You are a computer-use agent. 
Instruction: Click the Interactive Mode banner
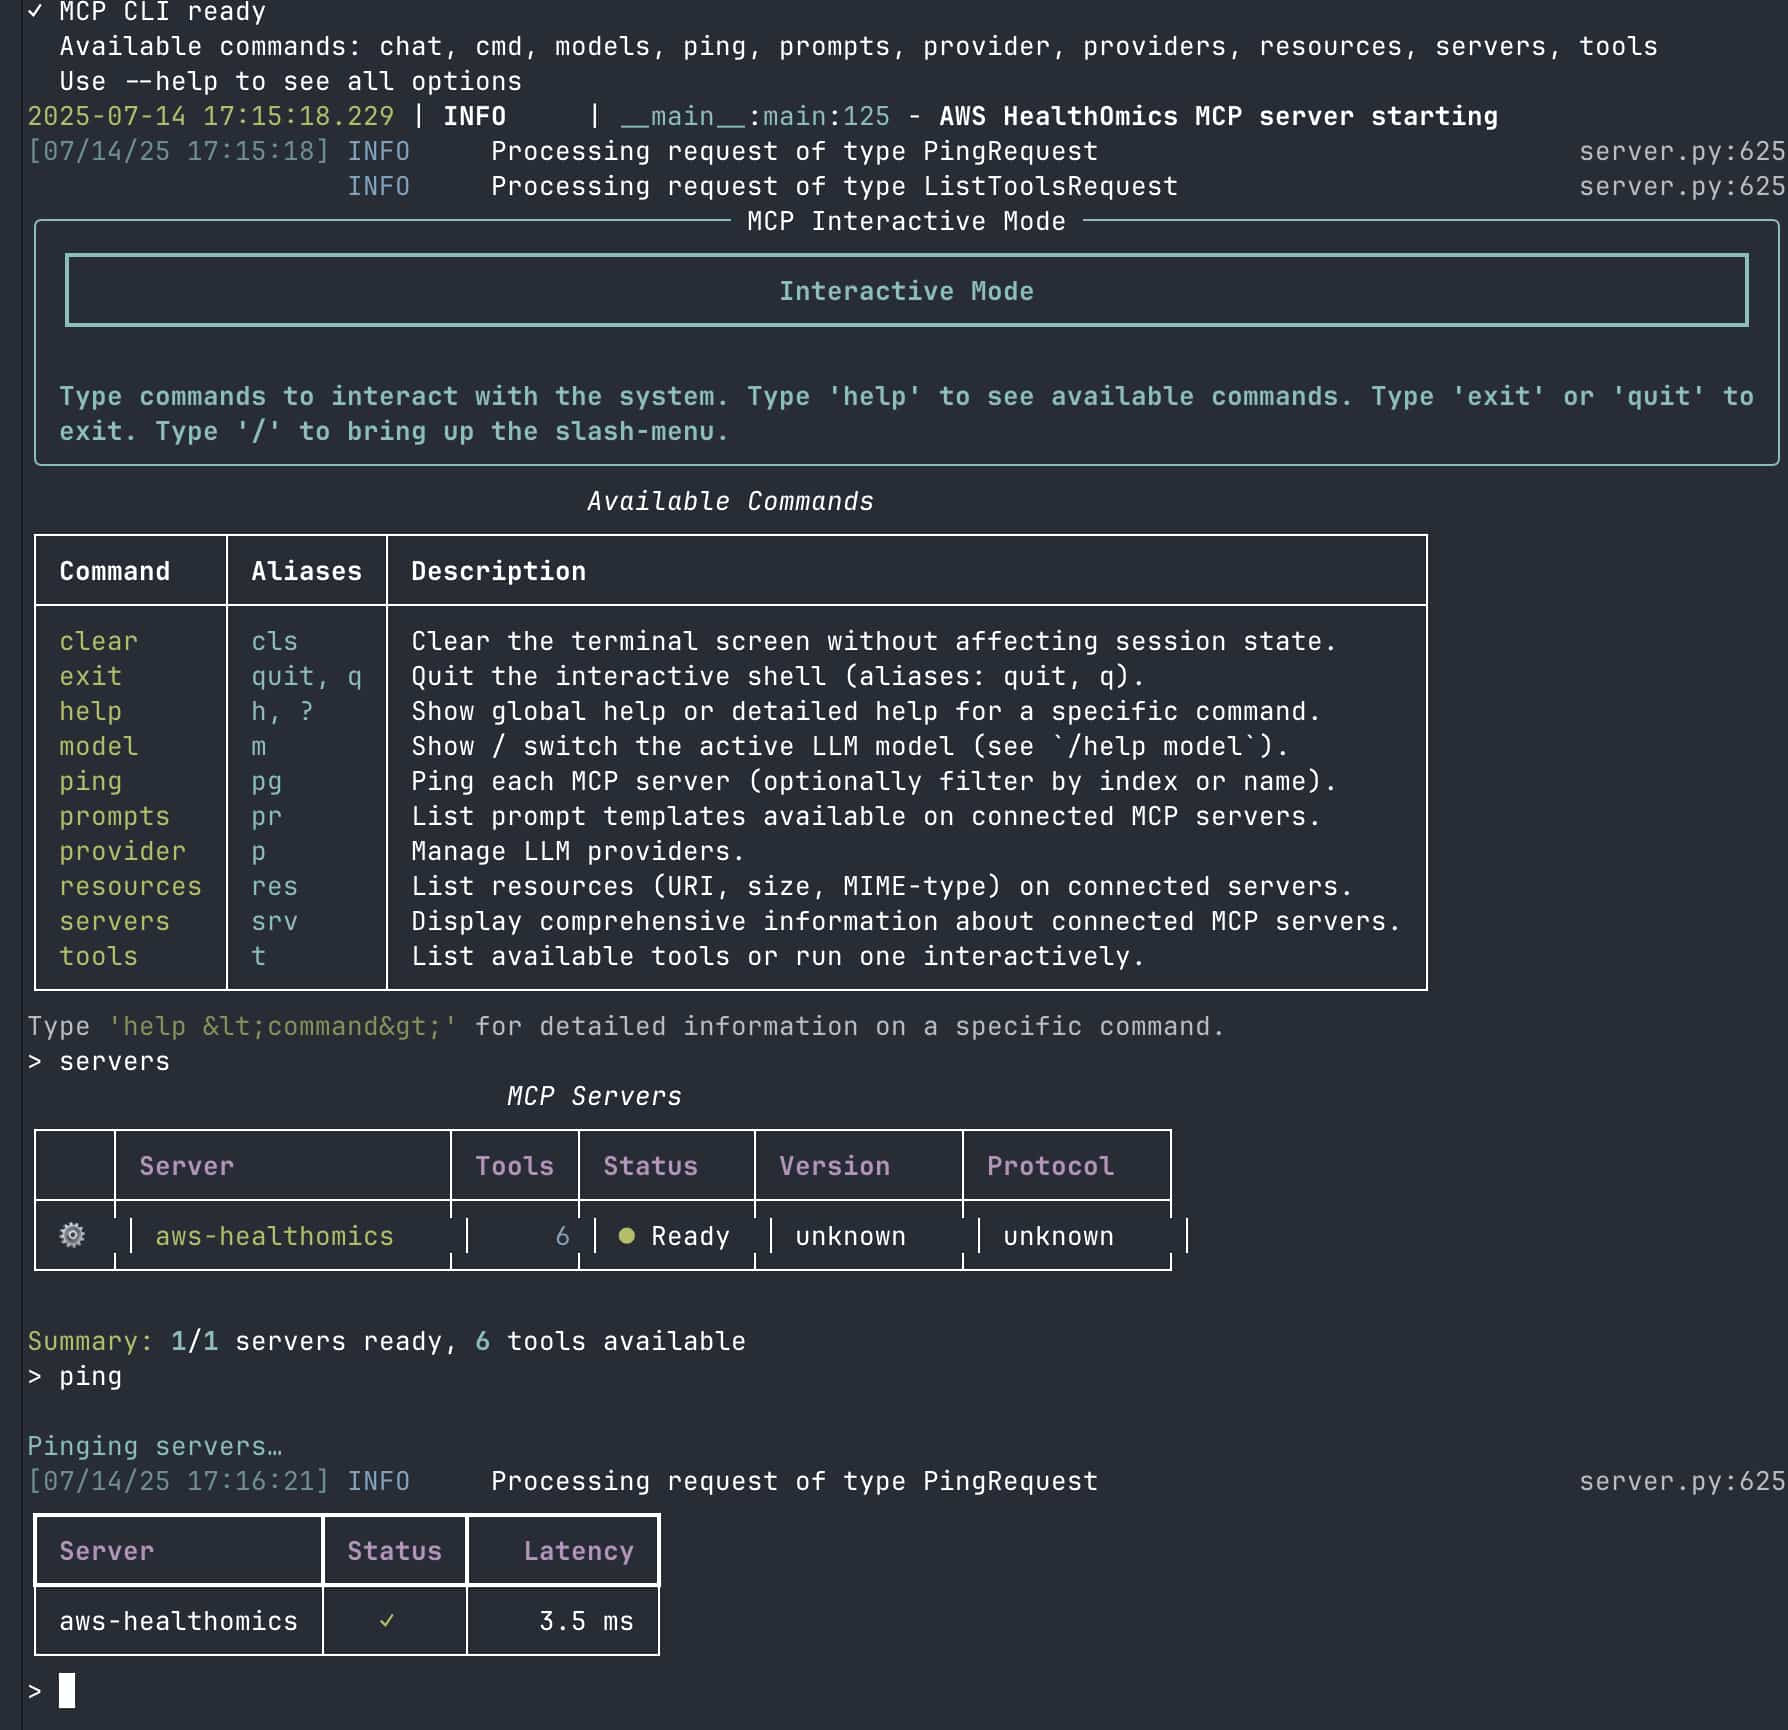click(x=906, y=291)
